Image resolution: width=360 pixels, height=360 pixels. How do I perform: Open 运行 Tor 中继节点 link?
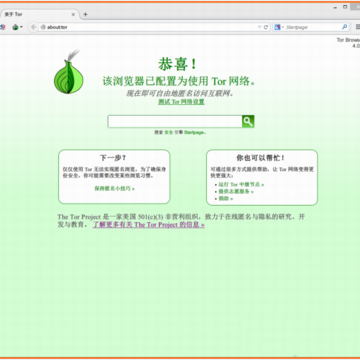tap(241, 184)
